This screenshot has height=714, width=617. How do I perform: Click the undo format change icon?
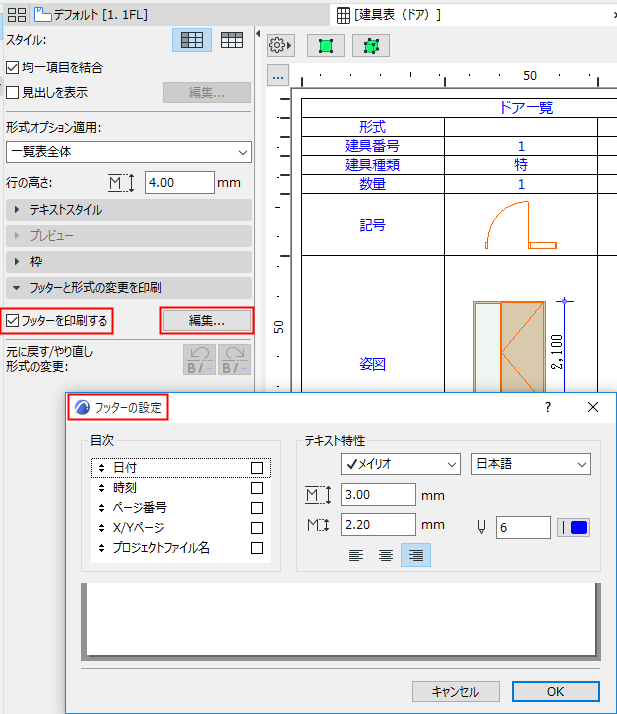[199, 359]
